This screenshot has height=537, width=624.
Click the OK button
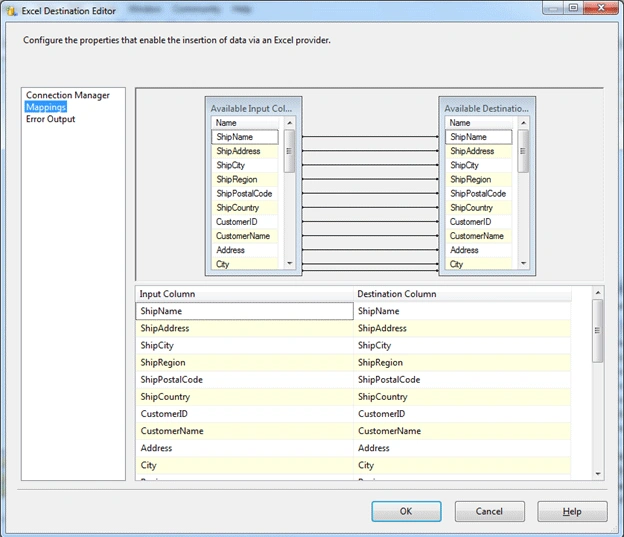pyautogui.click(x=406, y=511)
